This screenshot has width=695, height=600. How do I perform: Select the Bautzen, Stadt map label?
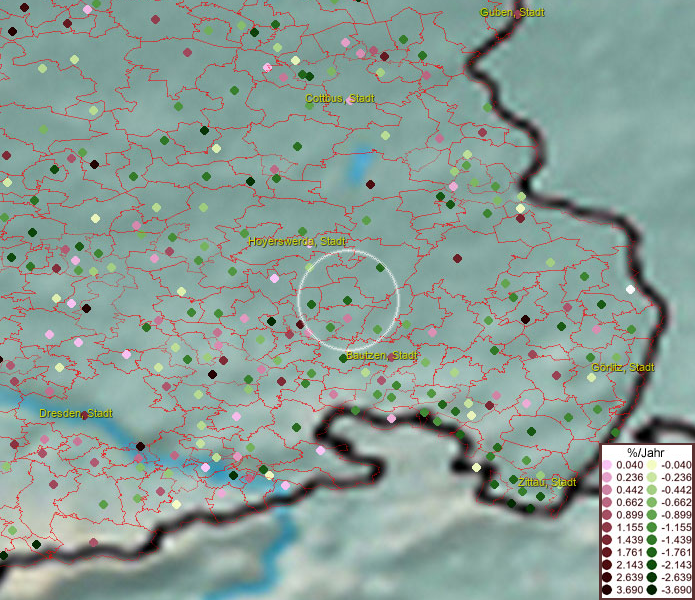381,355
